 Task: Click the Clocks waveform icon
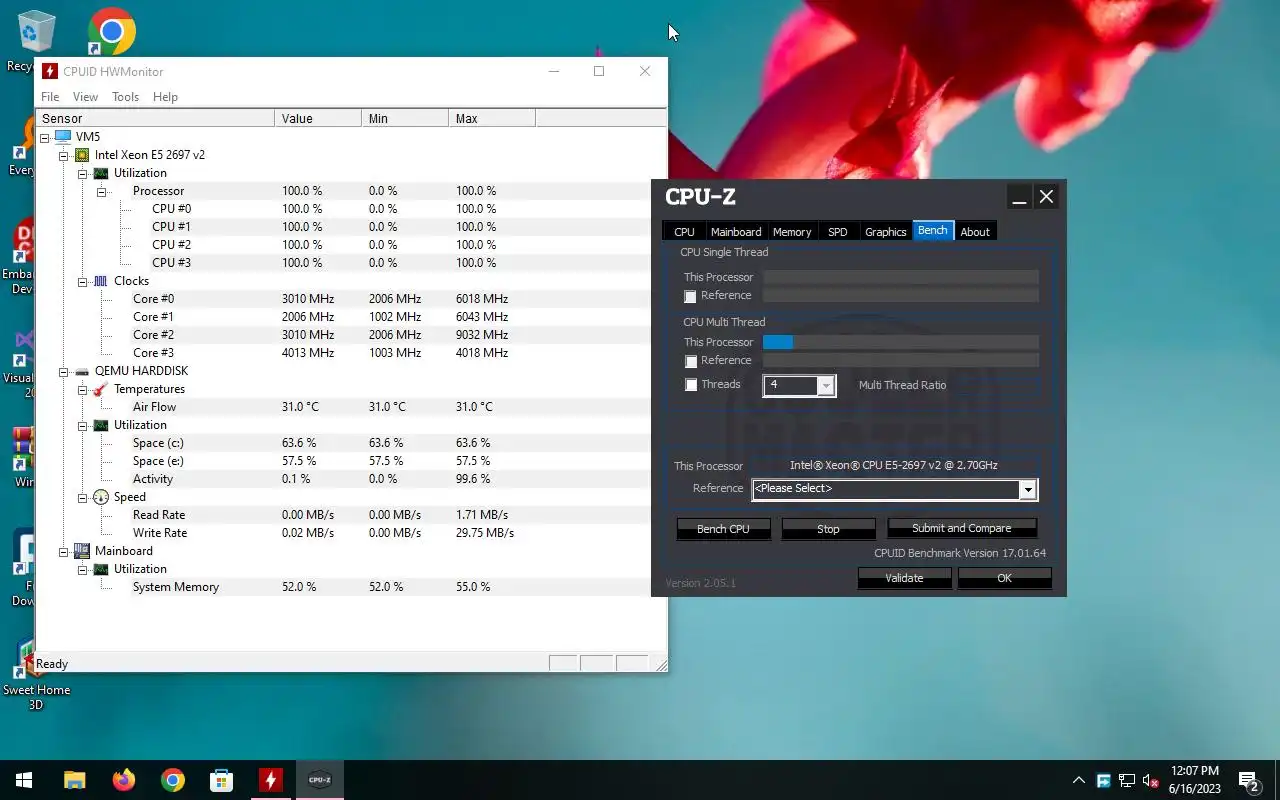click(101, 281)
